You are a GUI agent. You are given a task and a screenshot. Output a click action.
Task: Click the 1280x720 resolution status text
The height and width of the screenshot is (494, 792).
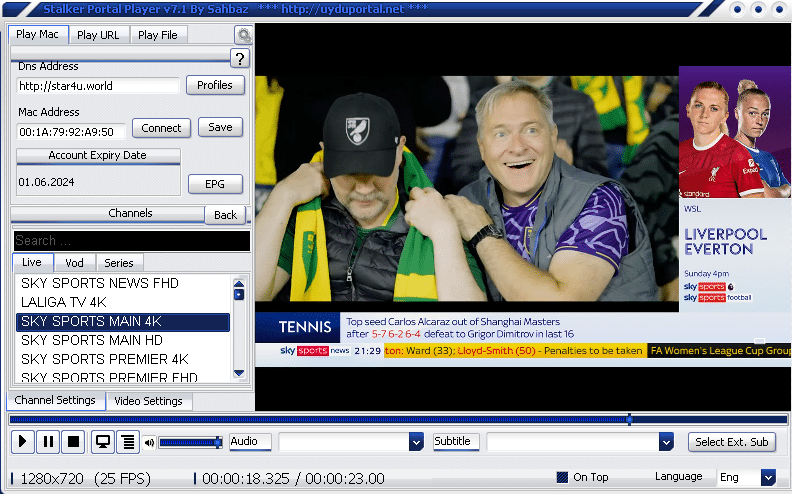[52, 478]
